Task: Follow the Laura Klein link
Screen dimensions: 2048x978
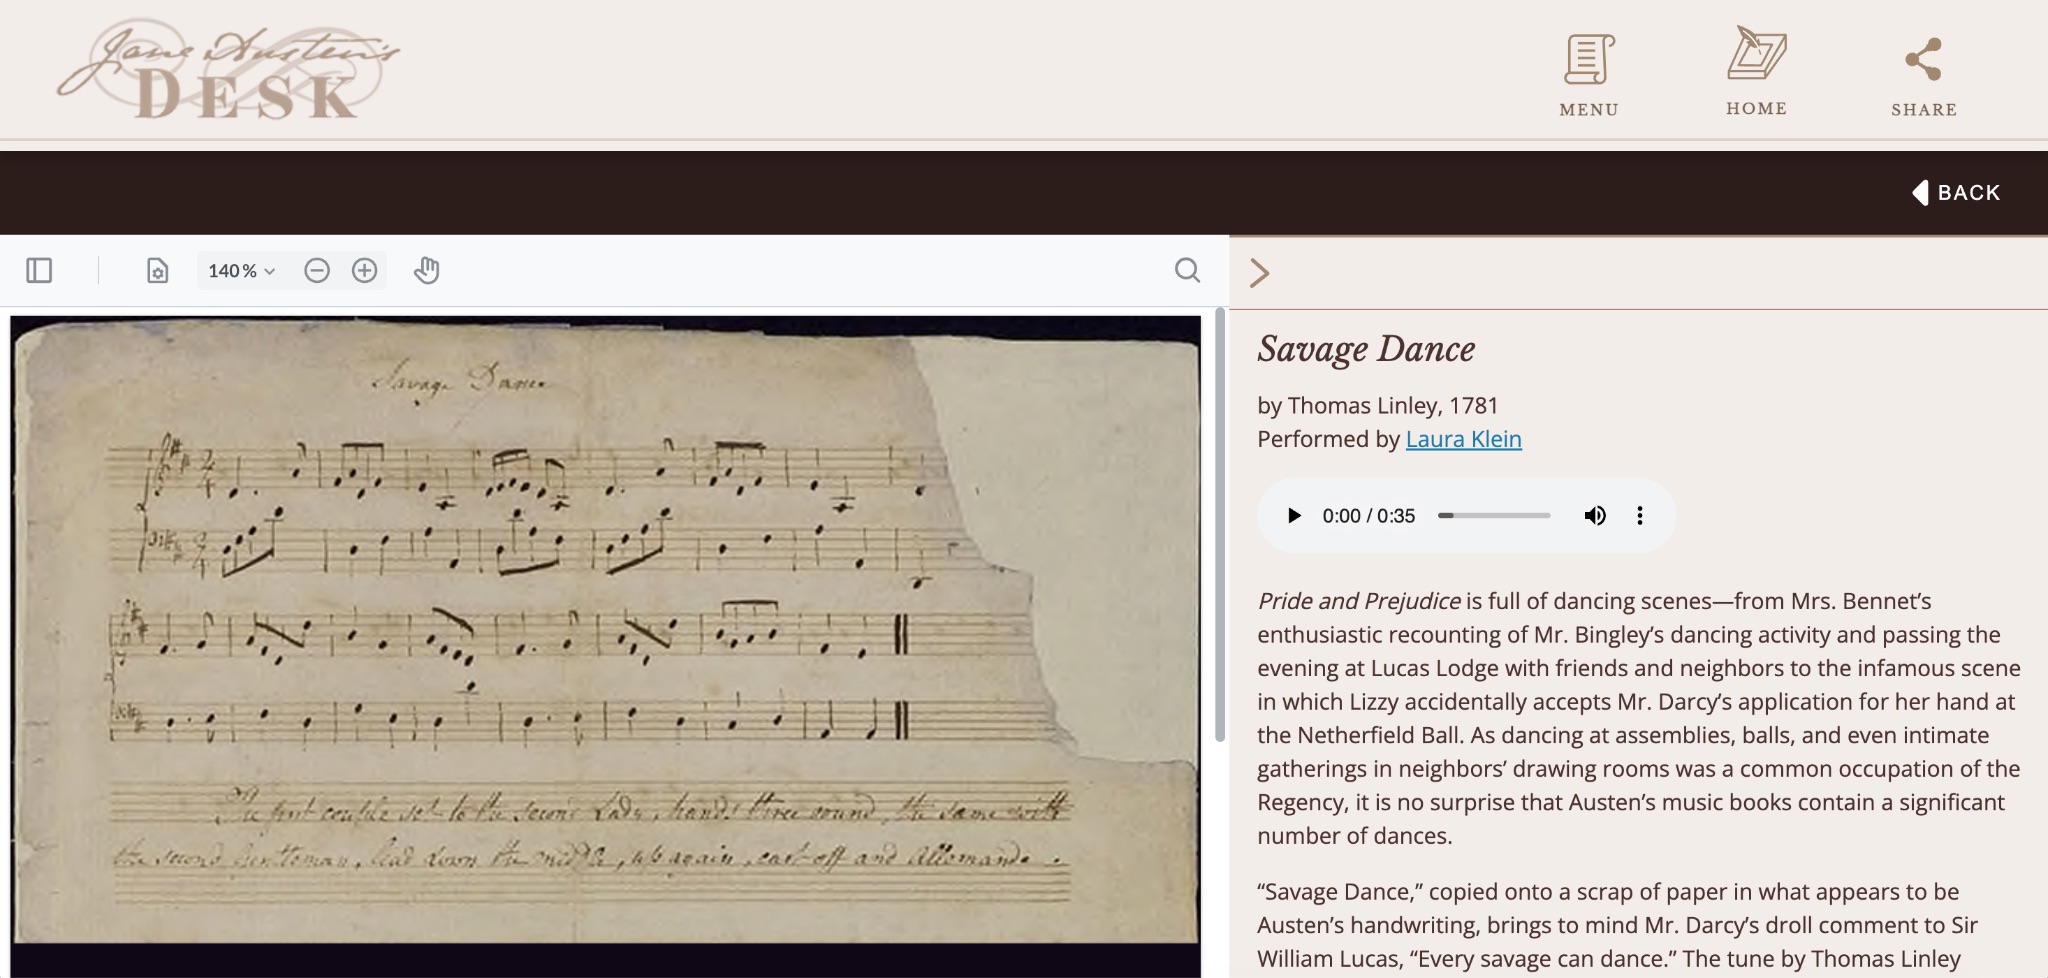Action: coord(1463,439)
